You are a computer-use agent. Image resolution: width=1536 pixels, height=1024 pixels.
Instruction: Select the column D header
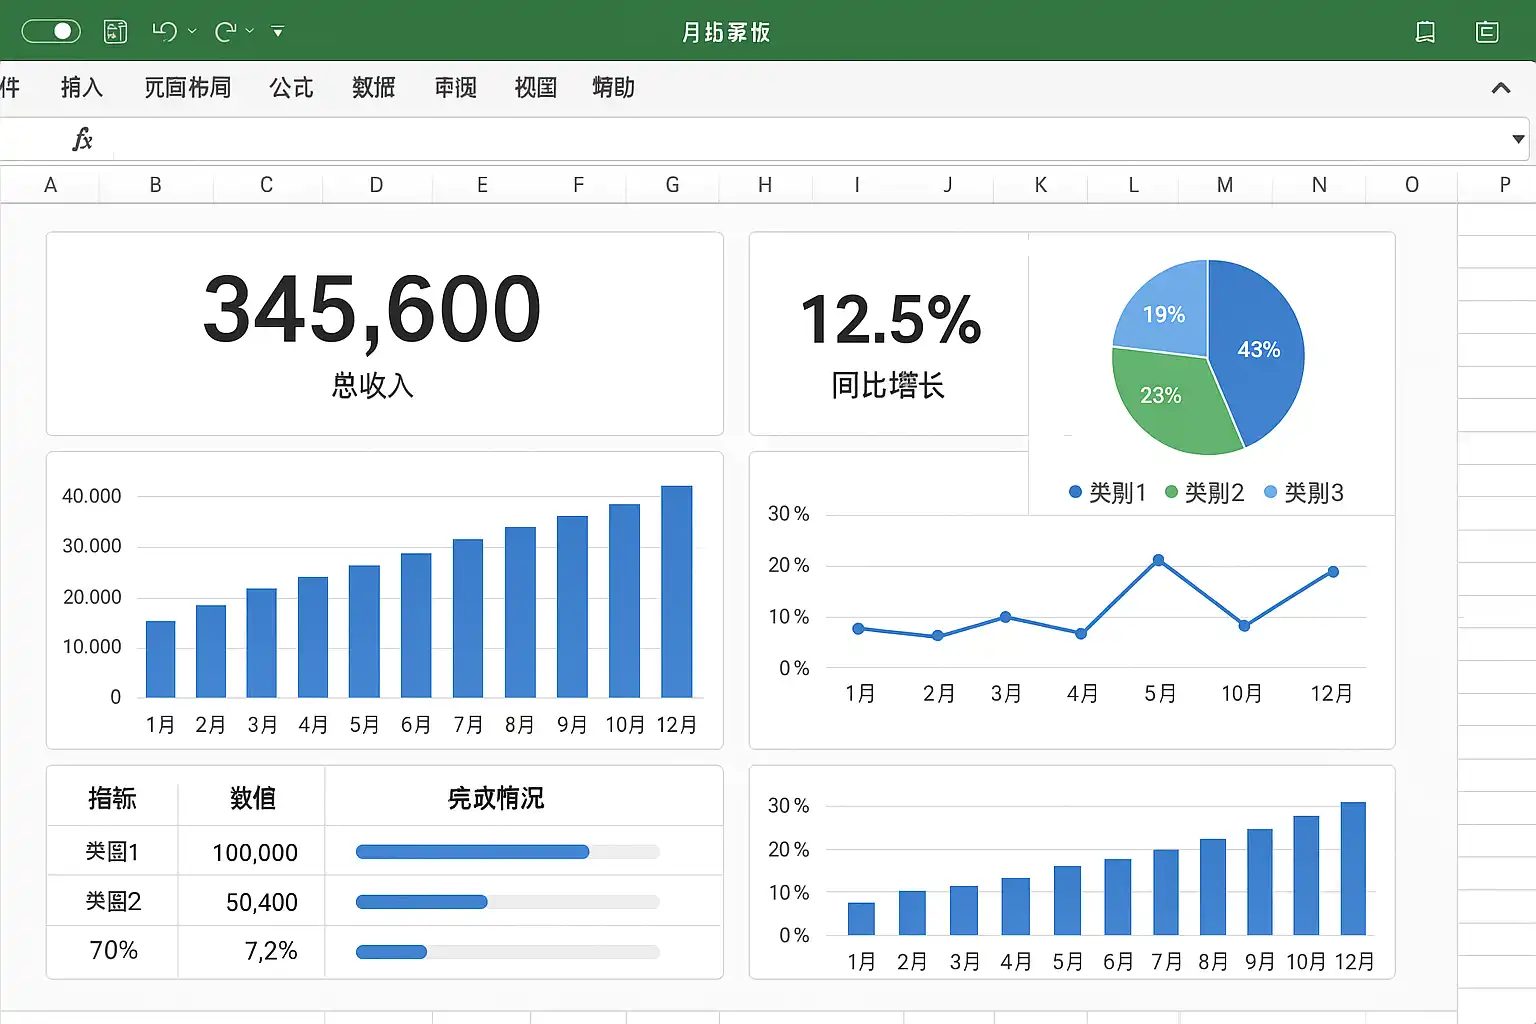[x=376, y=185]
